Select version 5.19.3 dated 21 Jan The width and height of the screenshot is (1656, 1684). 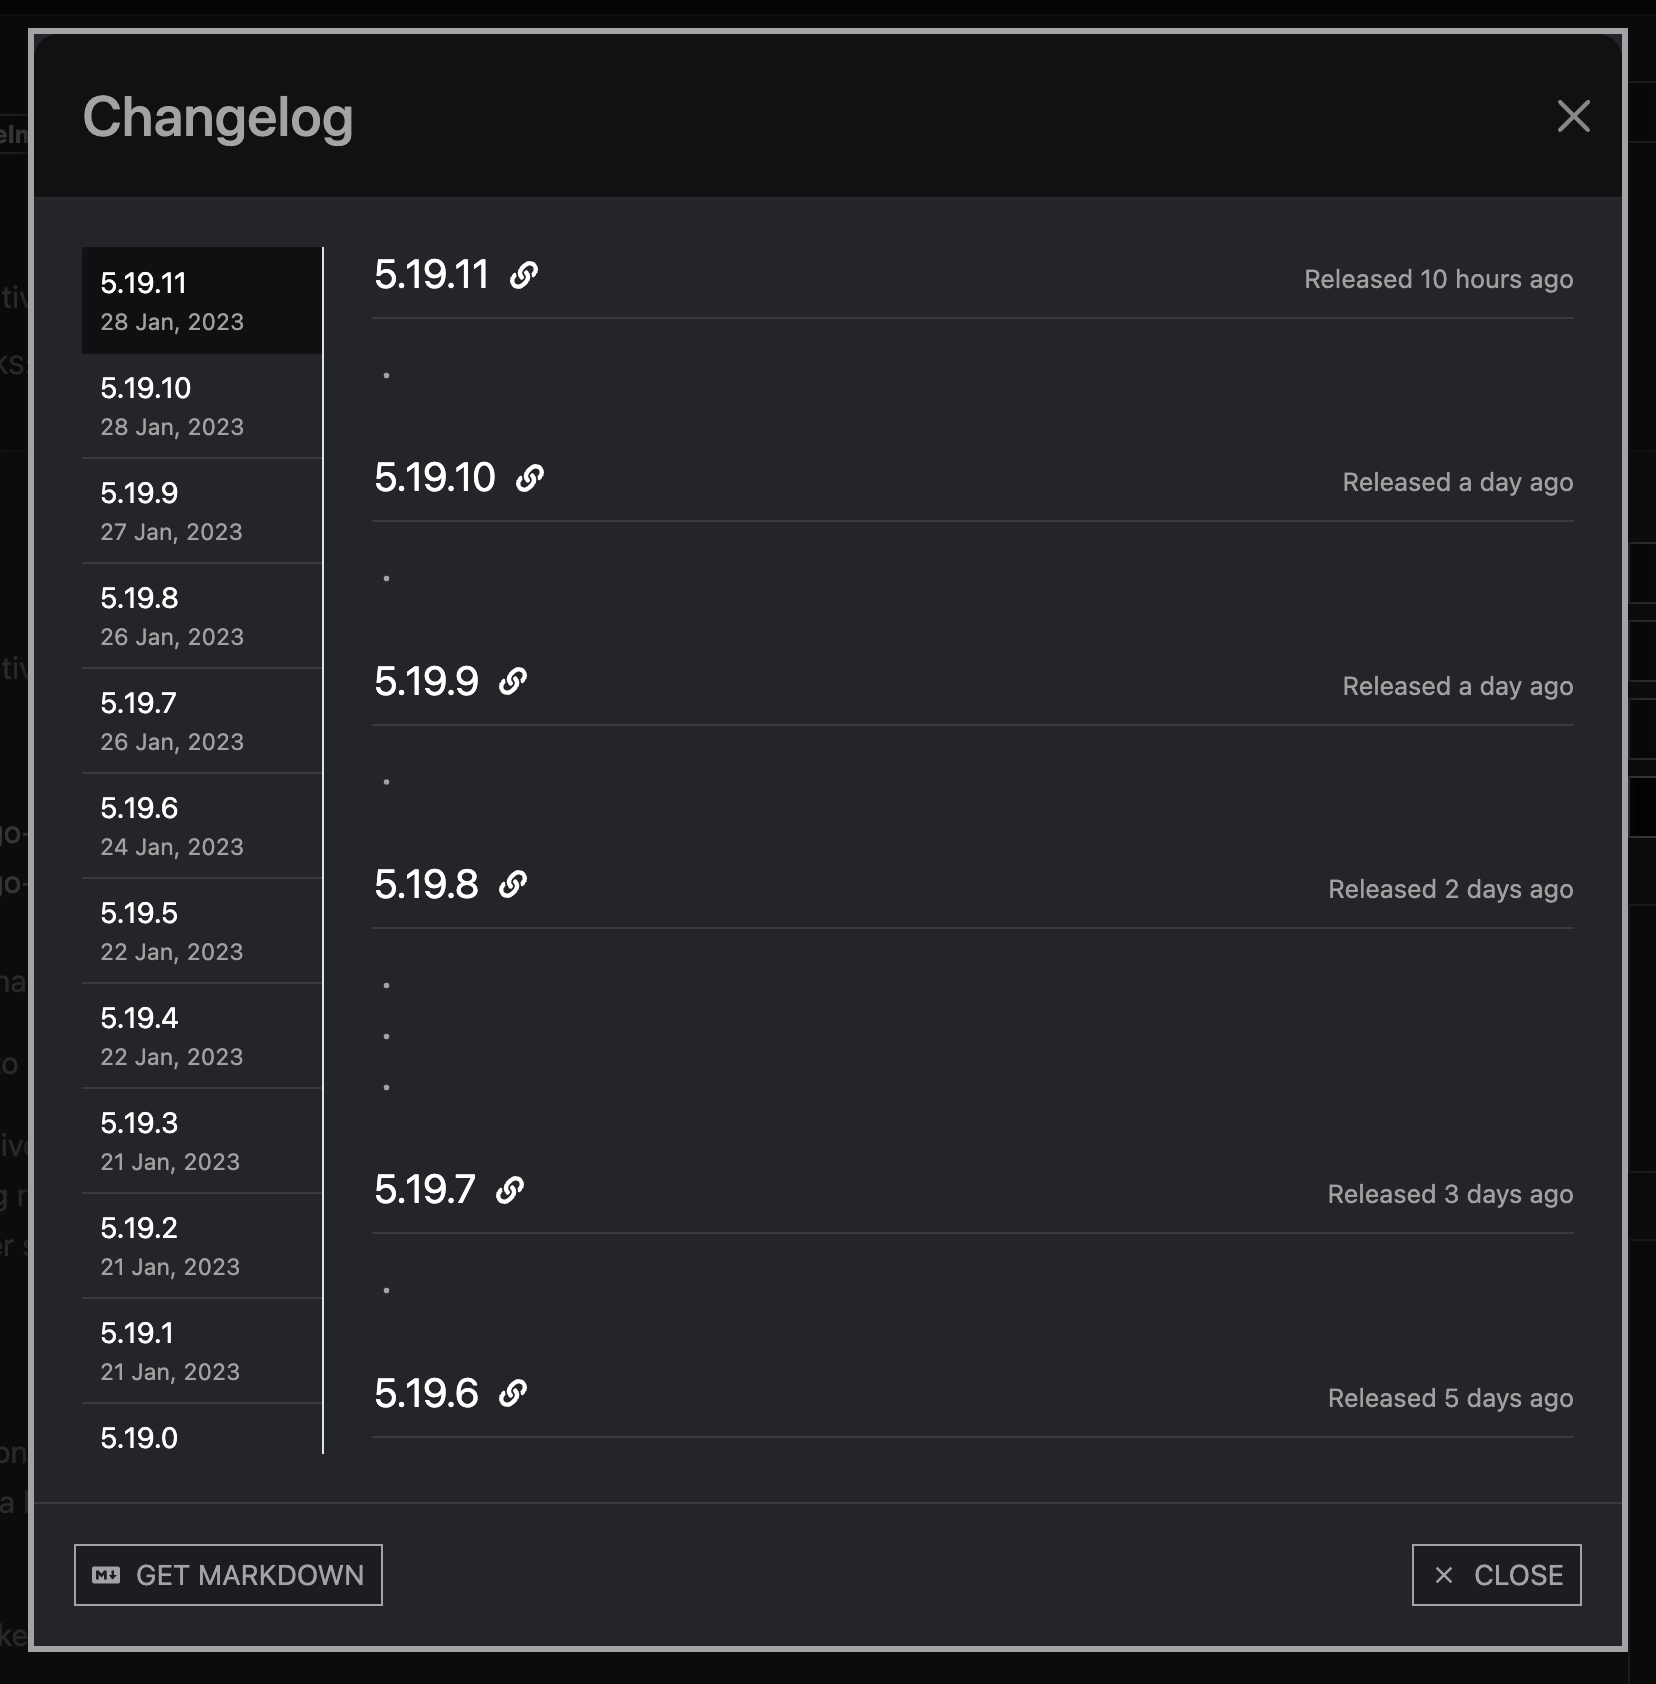tap(200, 1140)
